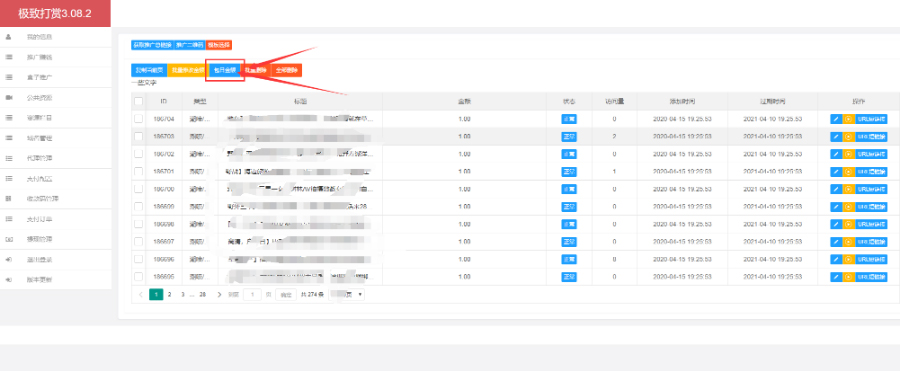This screenshot has width=900, height=371.
Task: Click the bottom sidebar arrow icon next to 版本更新
Action: pos(9,280)
